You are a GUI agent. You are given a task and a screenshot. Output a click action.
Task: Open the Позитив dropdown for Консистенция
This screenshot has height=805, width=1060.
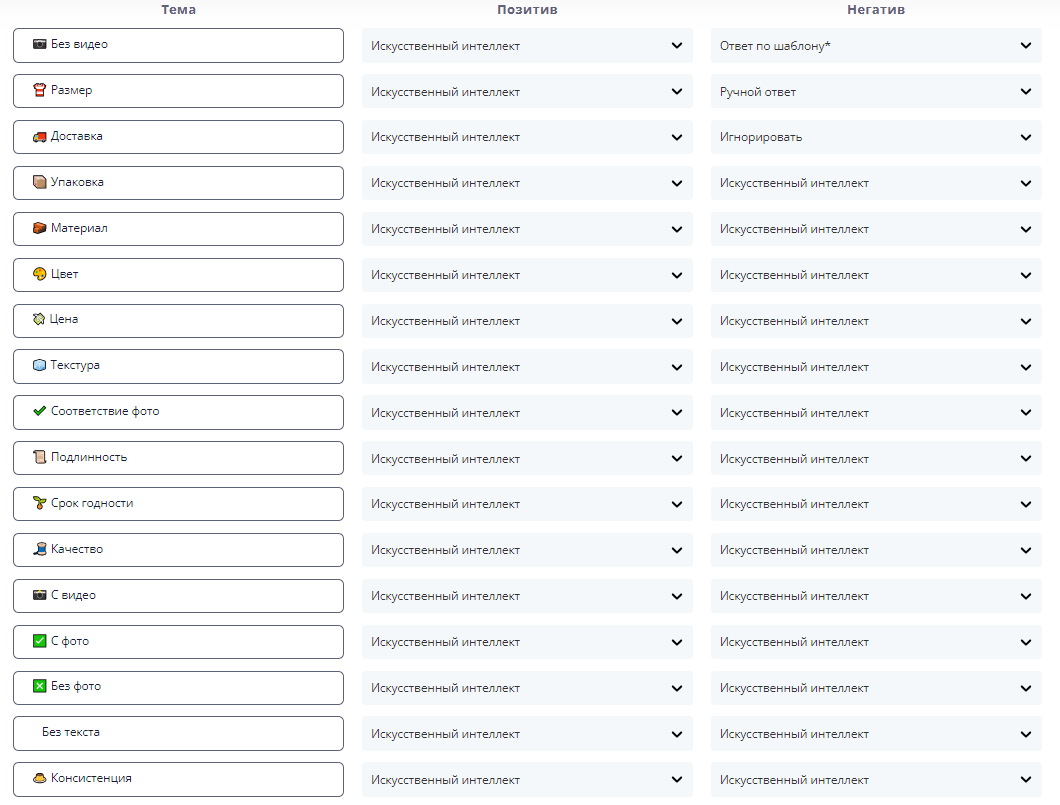(526, 780)
